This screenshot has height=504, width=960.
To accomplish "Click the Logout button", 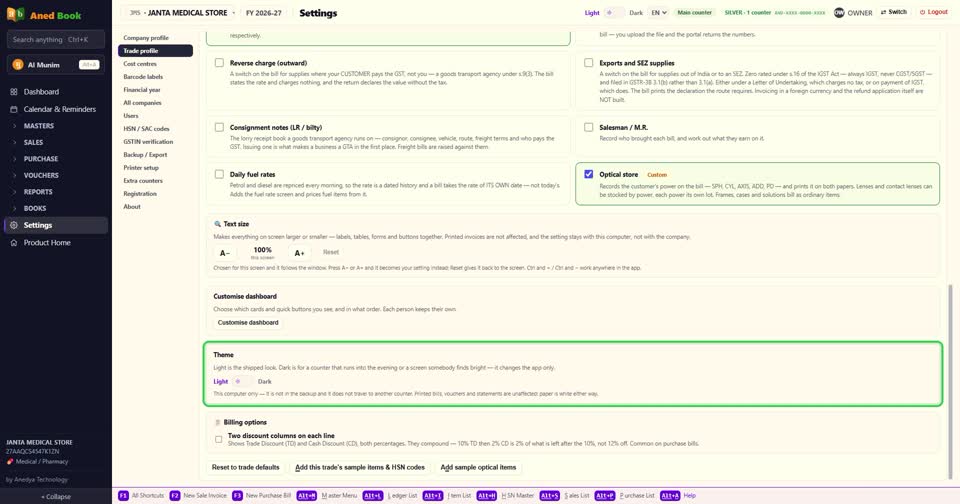I will tap(934, 12).
